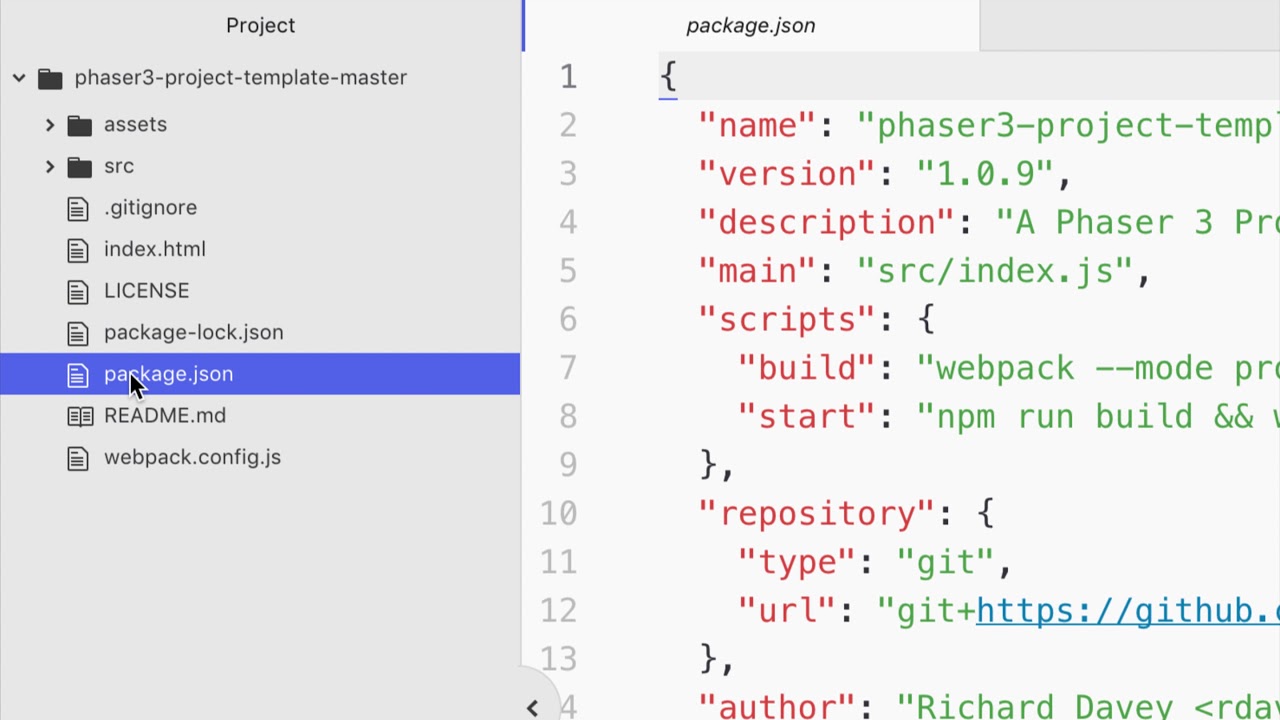Click the webpack.config.js file icon
Image resolution: width=1280 pixels, height=720 pixels.
click(x=78, y=458)
